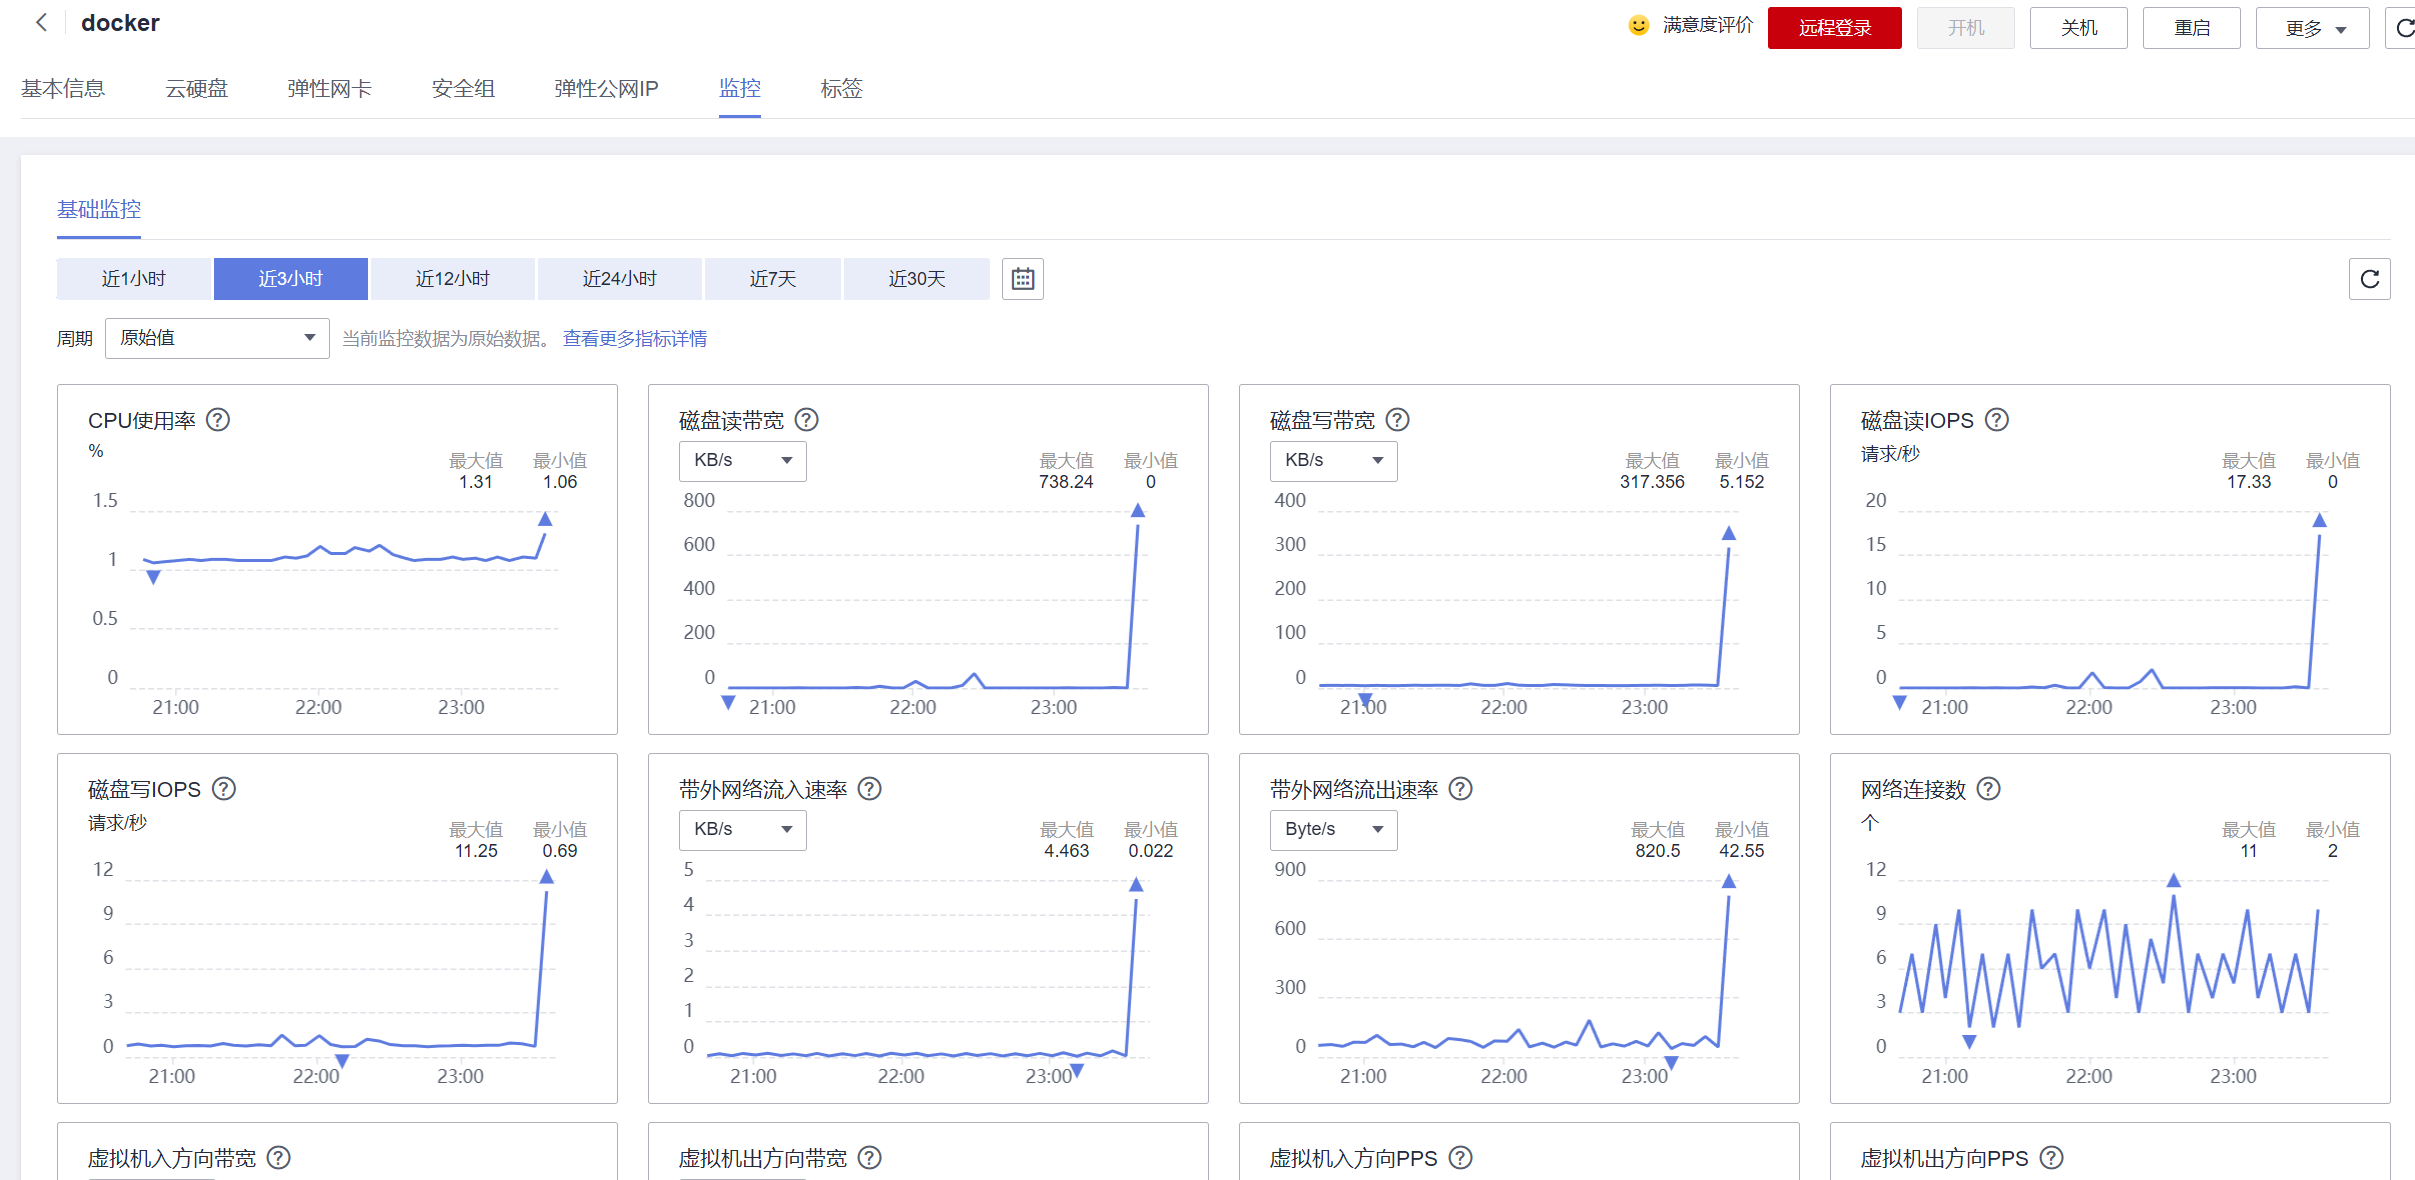Show help for 磁盘读带宽

pos(806,420)
